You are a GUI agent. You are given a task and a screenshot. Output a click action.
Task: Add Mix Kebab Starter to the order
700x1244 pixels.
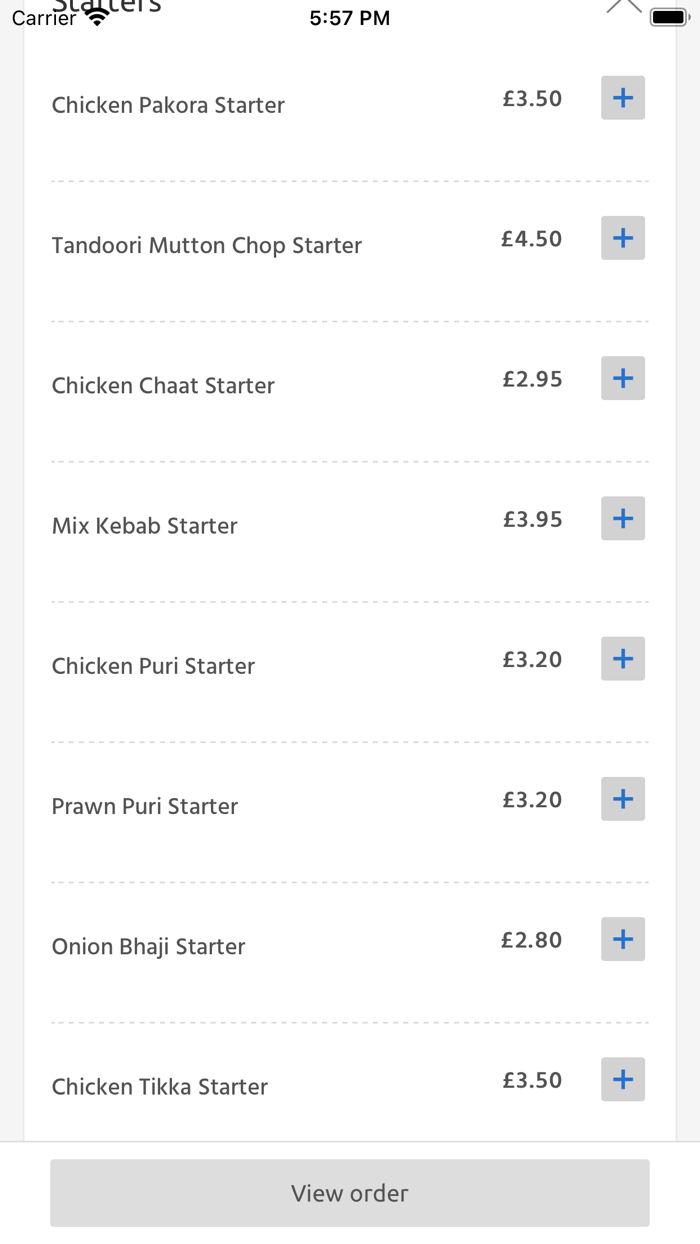pyautogui.click(x=622, y=518)
